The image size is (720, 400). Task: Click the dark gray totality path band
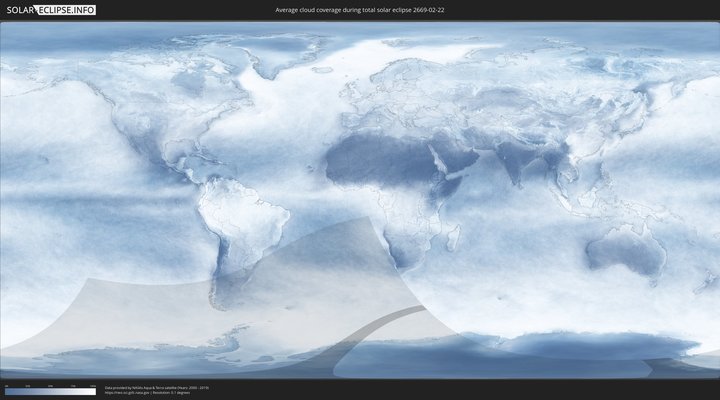pyautogui.click(x=367, y=328)
